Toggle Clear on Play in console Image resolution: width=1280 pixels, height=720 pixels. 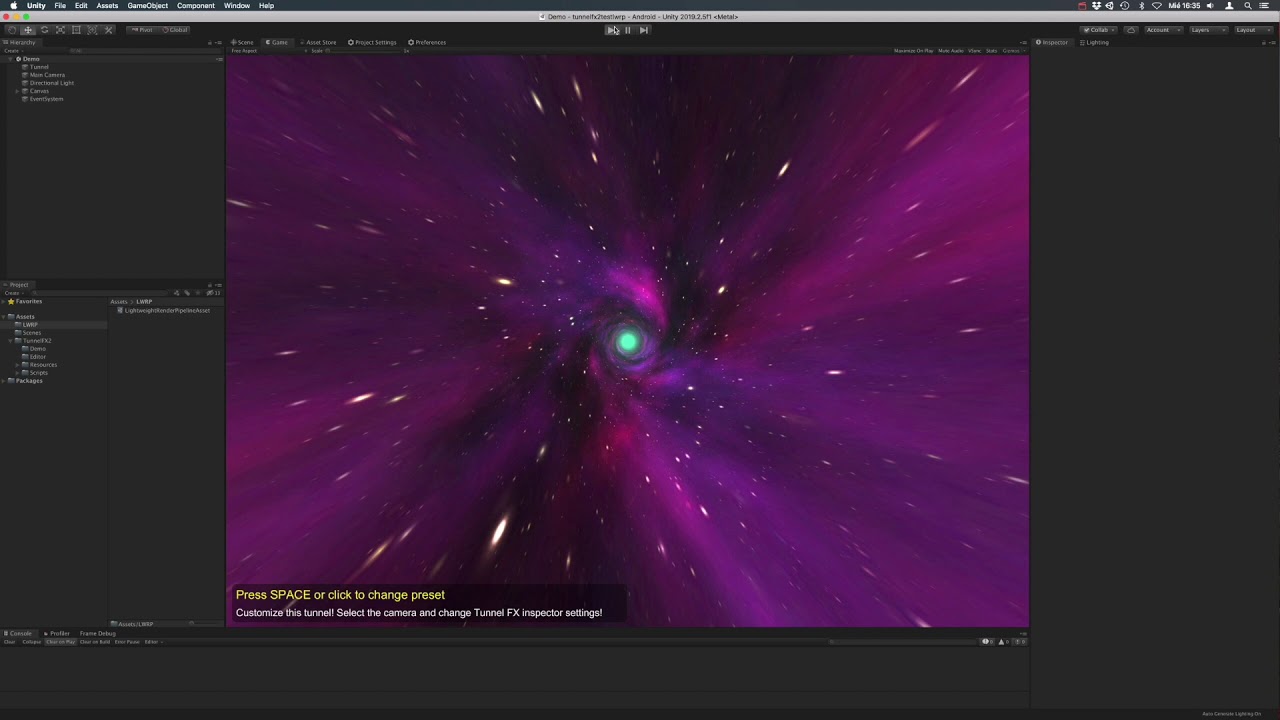point(61,642)
